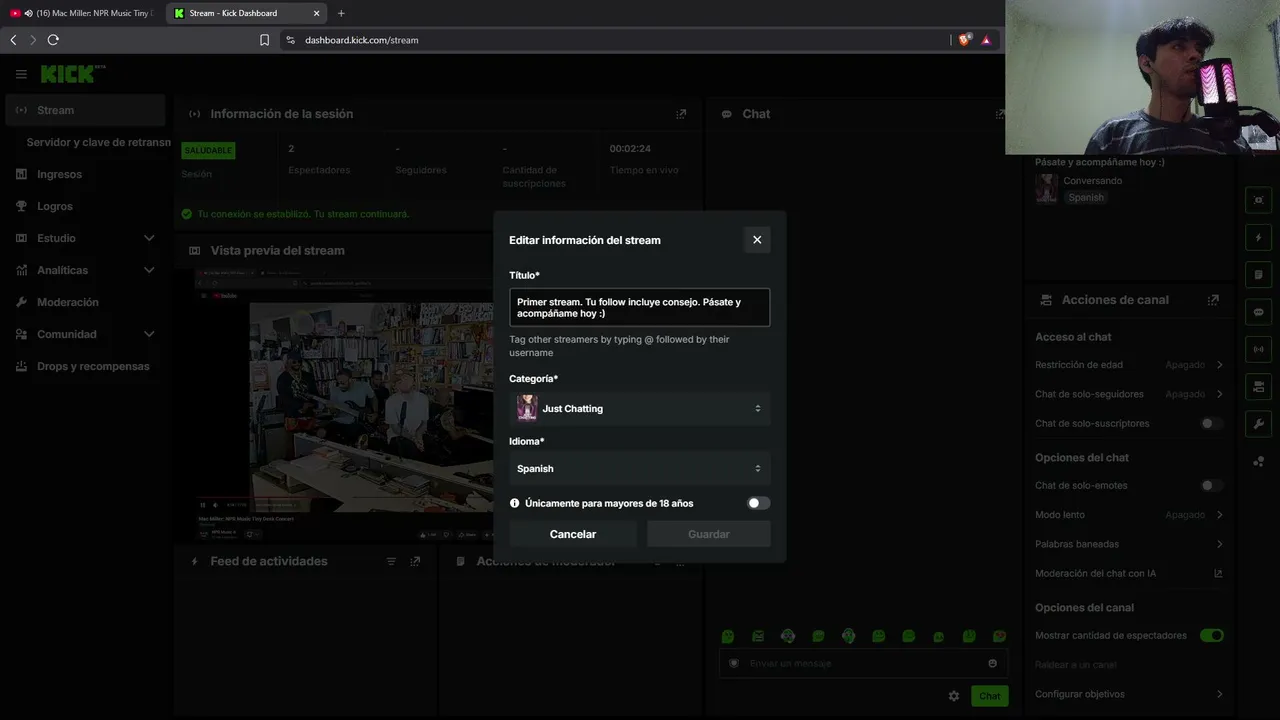Close the Stream - Kick Dashboard tab
This screenshot has height=720, width=1280.
317,13
